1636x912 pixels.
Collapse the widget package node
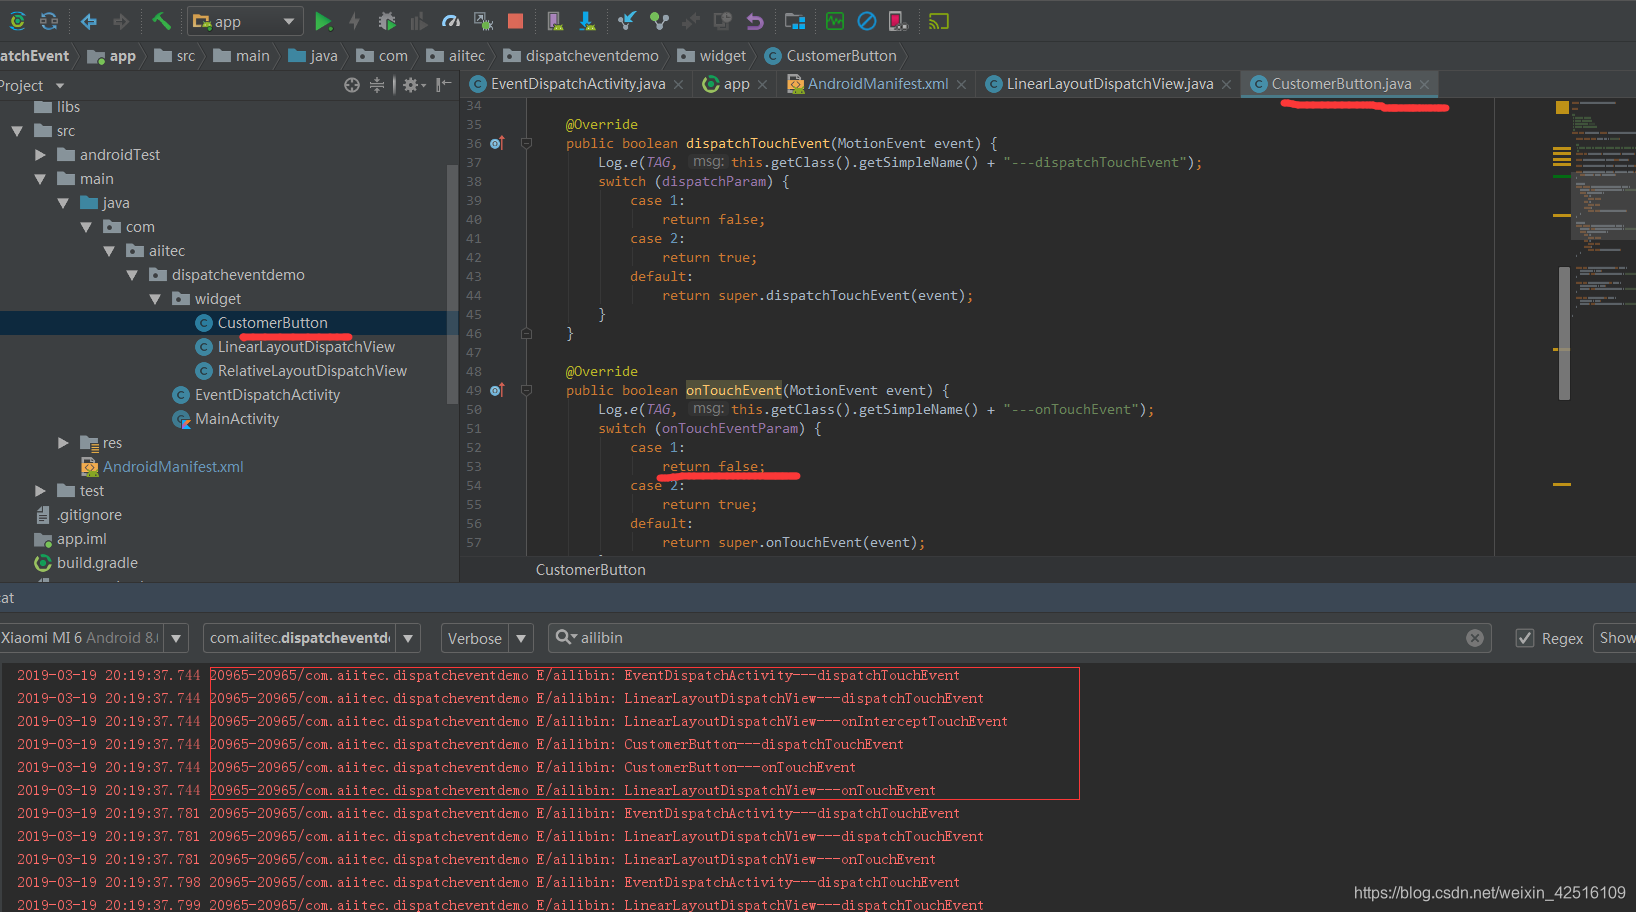(155, 299)
